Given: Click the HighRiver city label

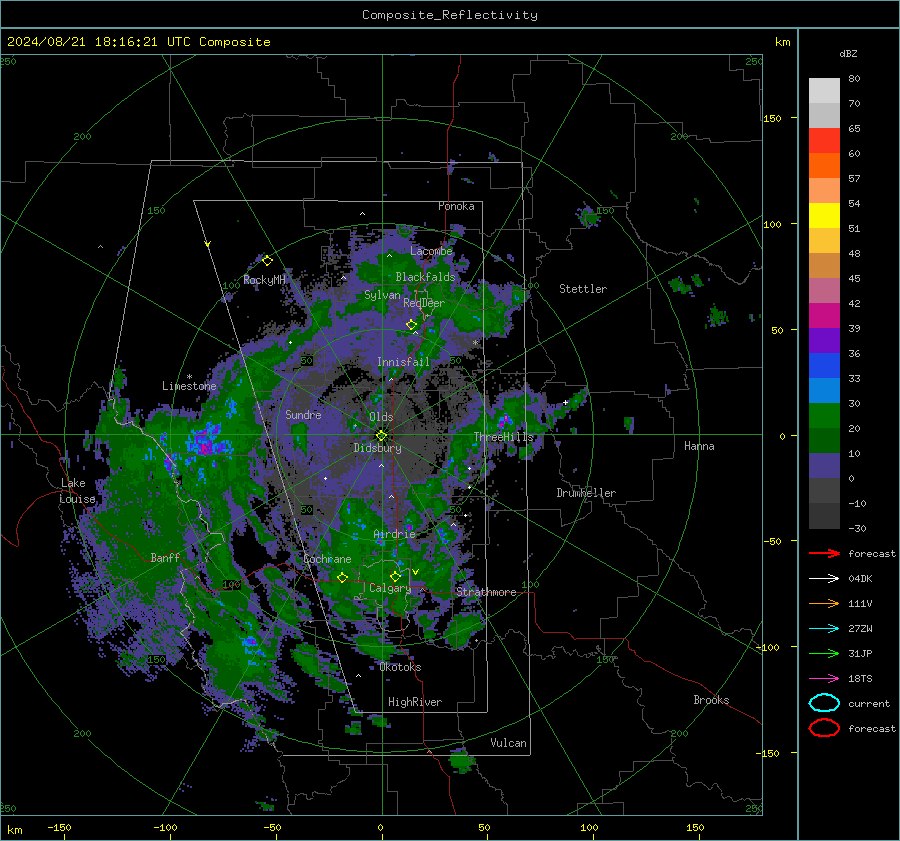Looking at the screenshot, I should coord(415,702).
